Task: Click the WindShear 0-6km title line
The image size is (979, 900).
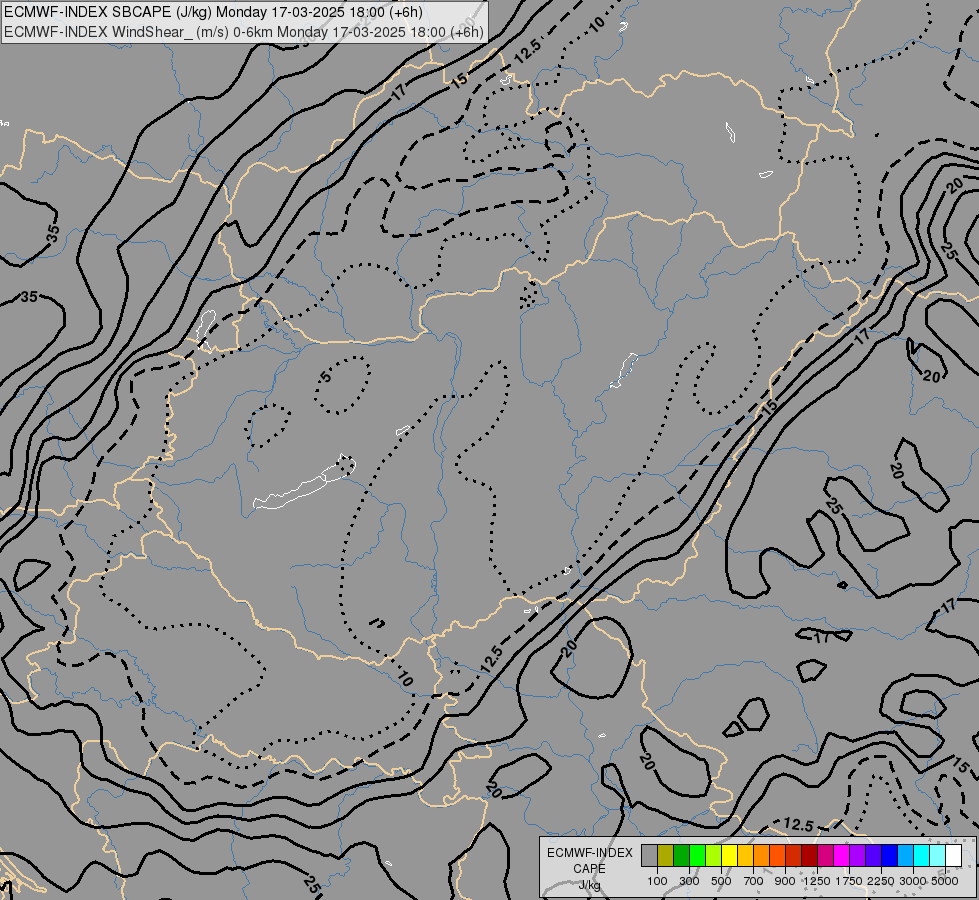Action: (x=244, y=32)
